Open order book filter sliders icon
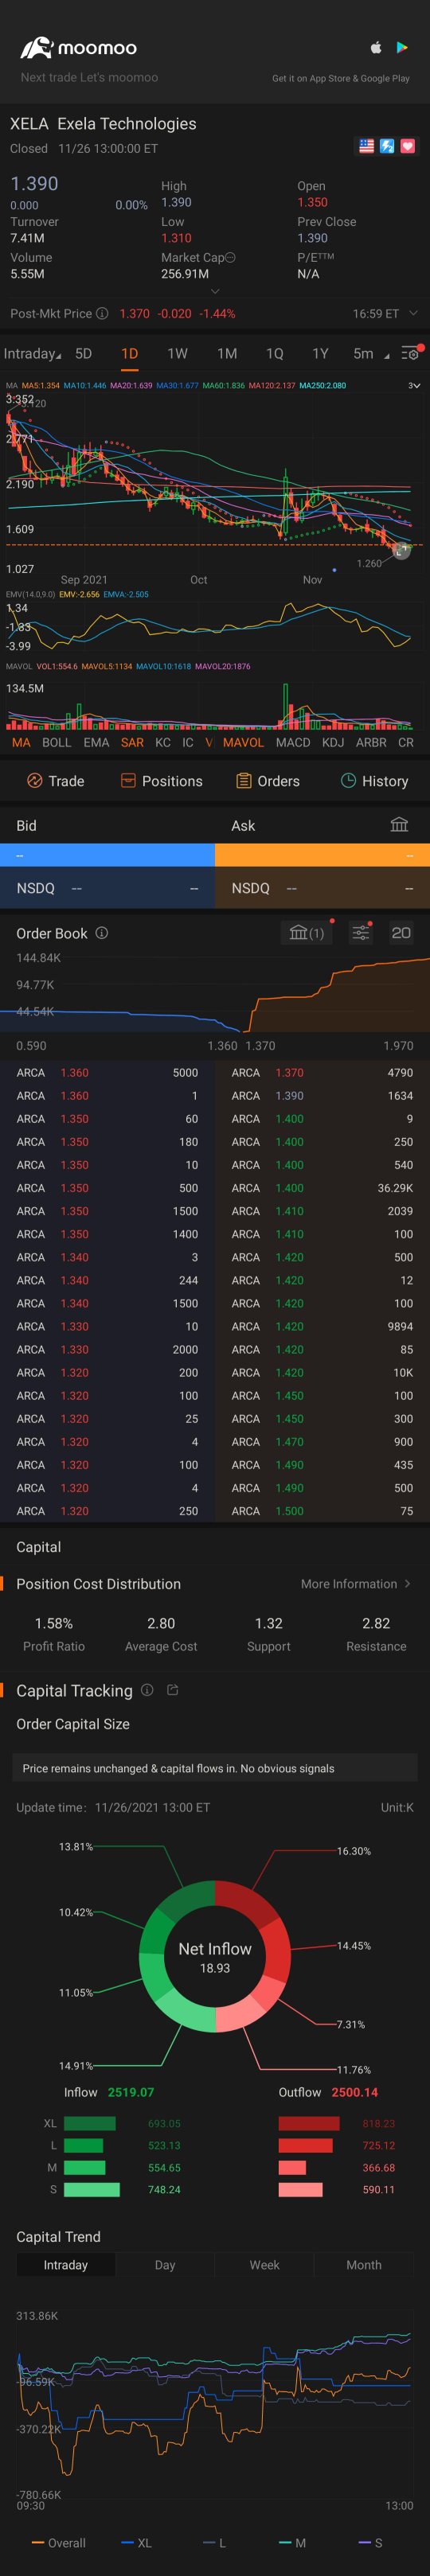 click(x=360, y=933)
